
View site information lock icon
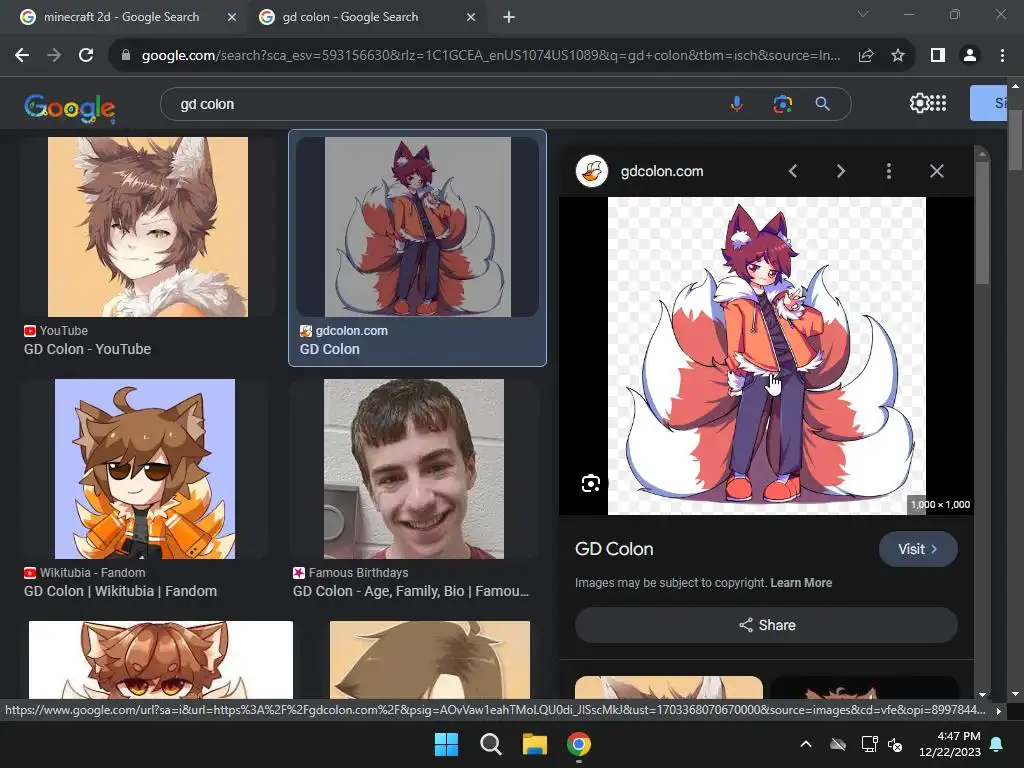pos(126,56)
